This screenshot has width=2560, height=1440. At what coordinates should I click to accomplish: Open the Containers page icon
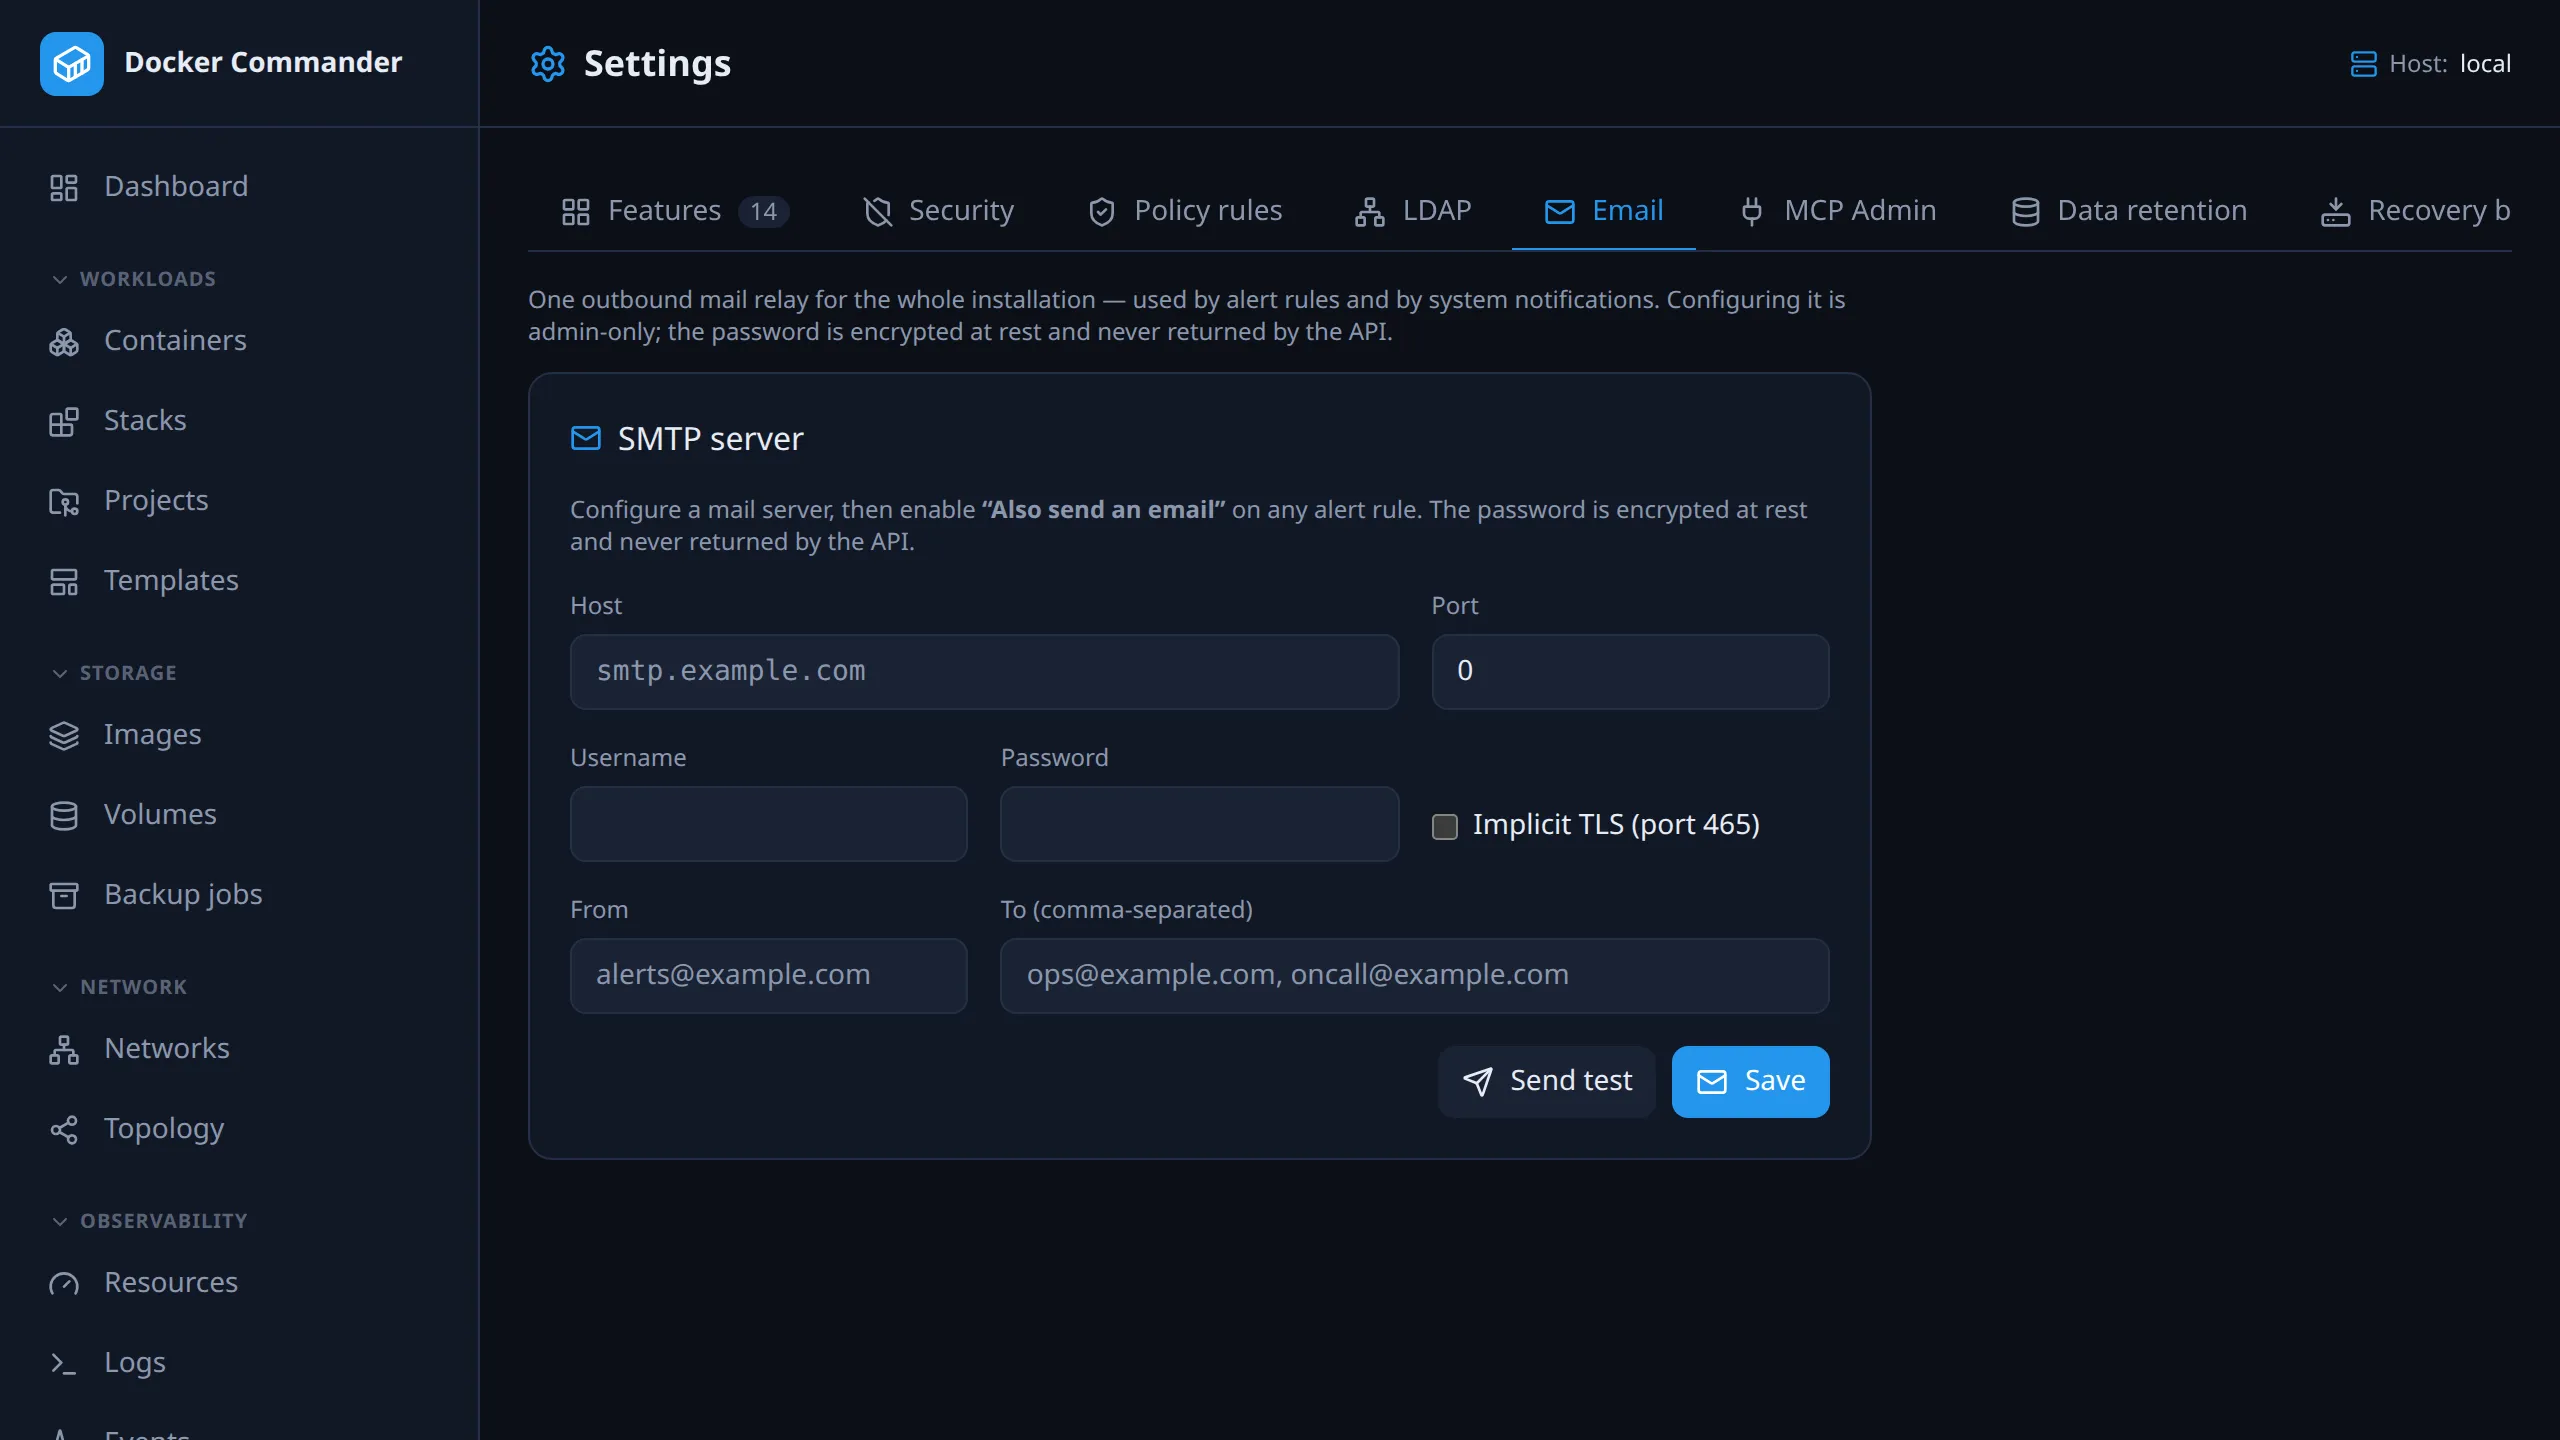tap(64, 342)
